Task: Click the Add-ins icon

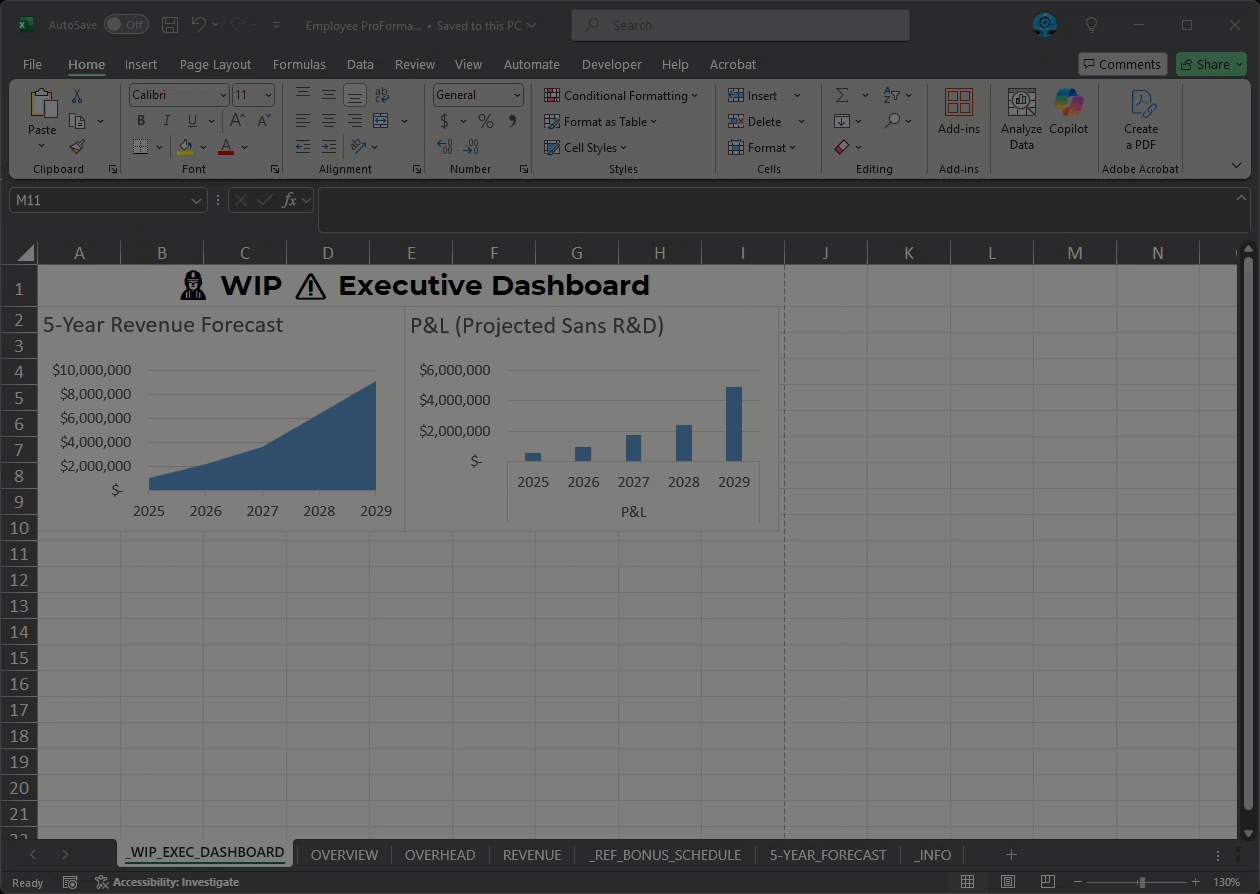Action: pos(958,112)
